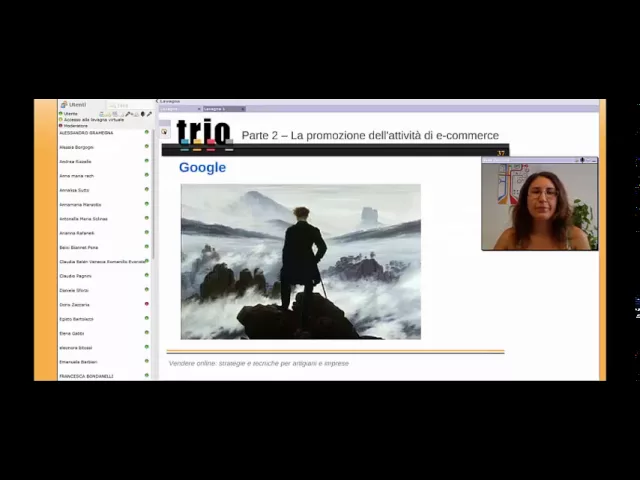Close the Lavagna 1 tab

pyautogui.click(x=242, y=109)
